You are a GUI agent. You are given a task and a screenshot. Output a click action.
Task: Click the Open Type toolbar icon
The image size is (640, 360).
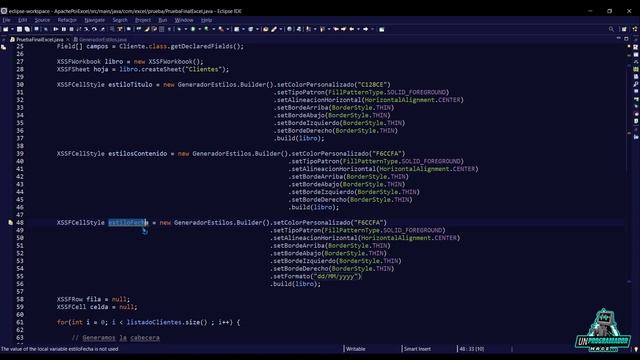pos(266,29)
